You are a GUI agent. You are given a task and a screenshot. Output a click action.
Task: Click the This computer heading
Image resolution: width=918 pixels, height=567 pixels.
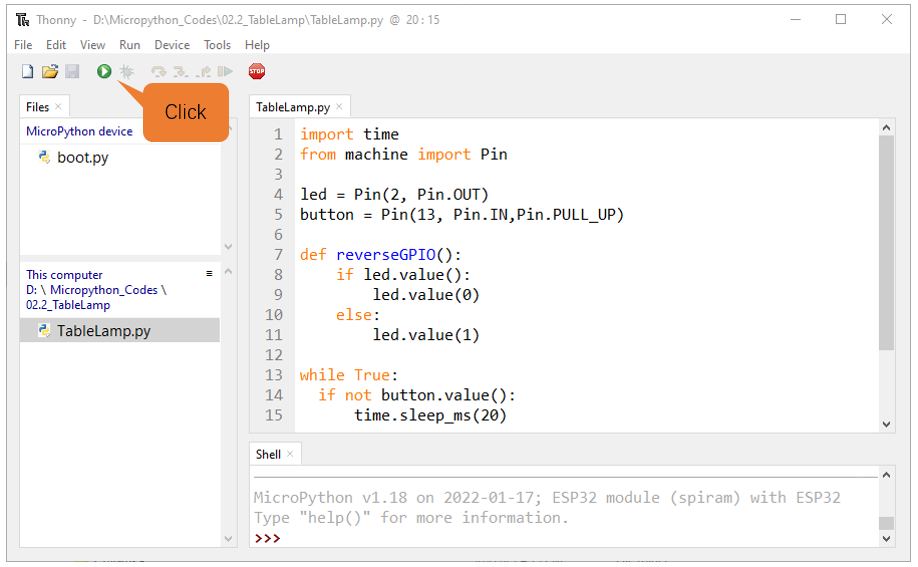click(64, 275)
